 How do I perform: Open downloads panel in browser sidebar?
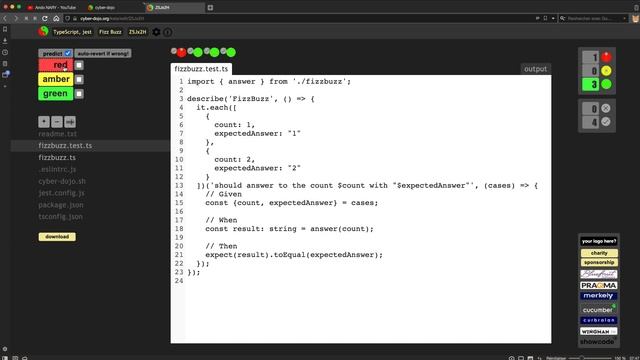[5, 41]
